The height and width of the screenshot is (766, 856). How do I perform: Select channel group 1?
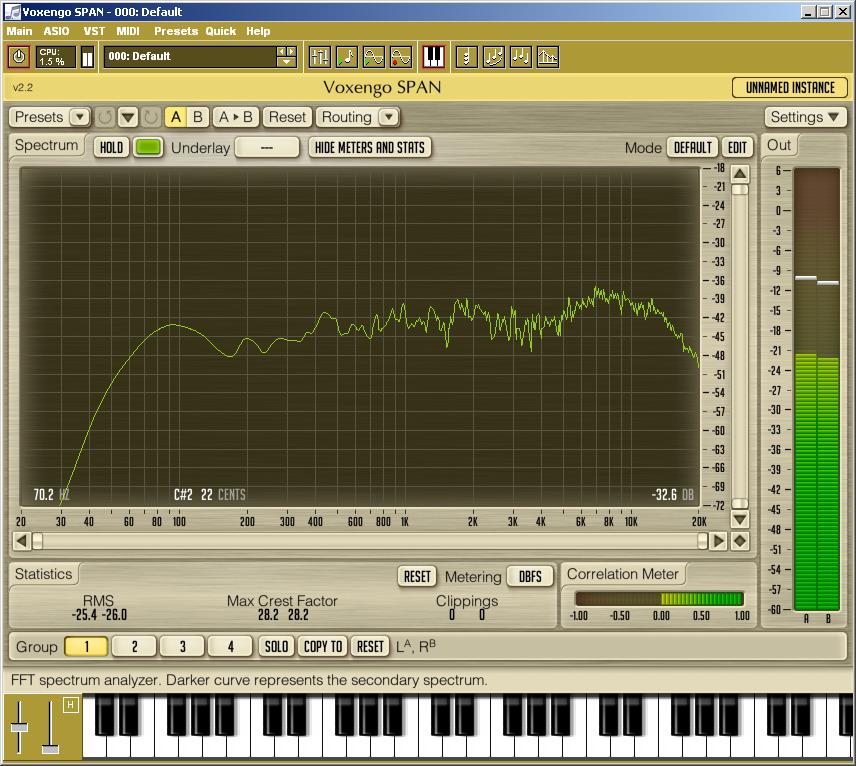[x=86, y=646]
